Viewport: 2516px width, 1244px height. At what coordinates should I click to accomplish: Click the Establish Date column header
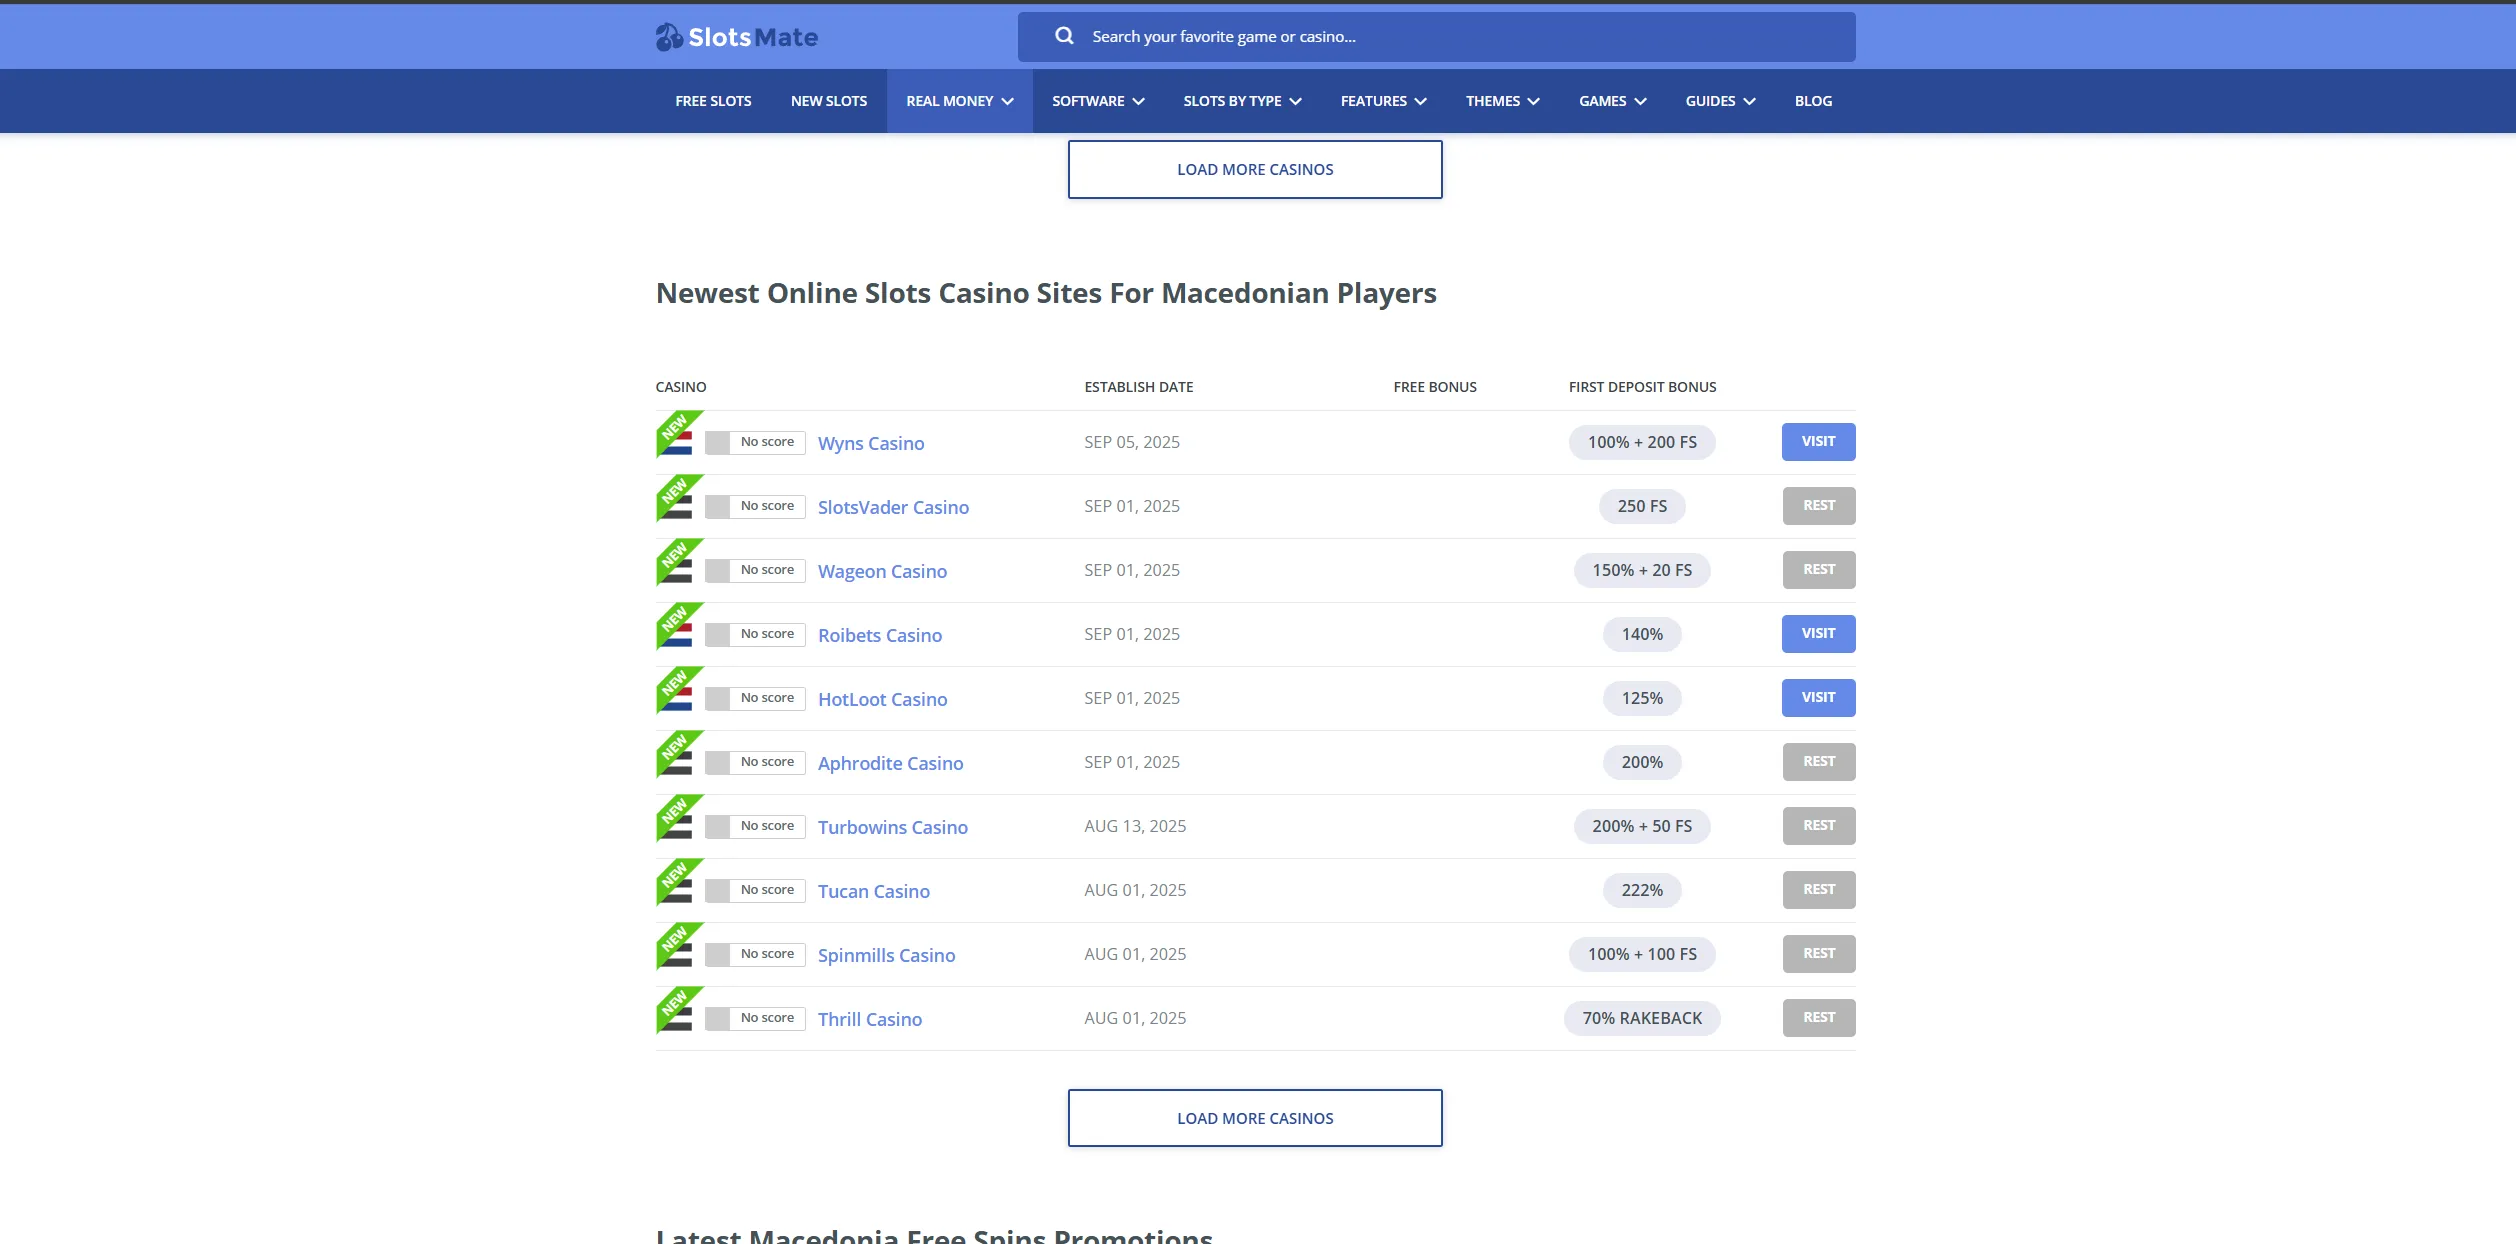coord(1139,387)
